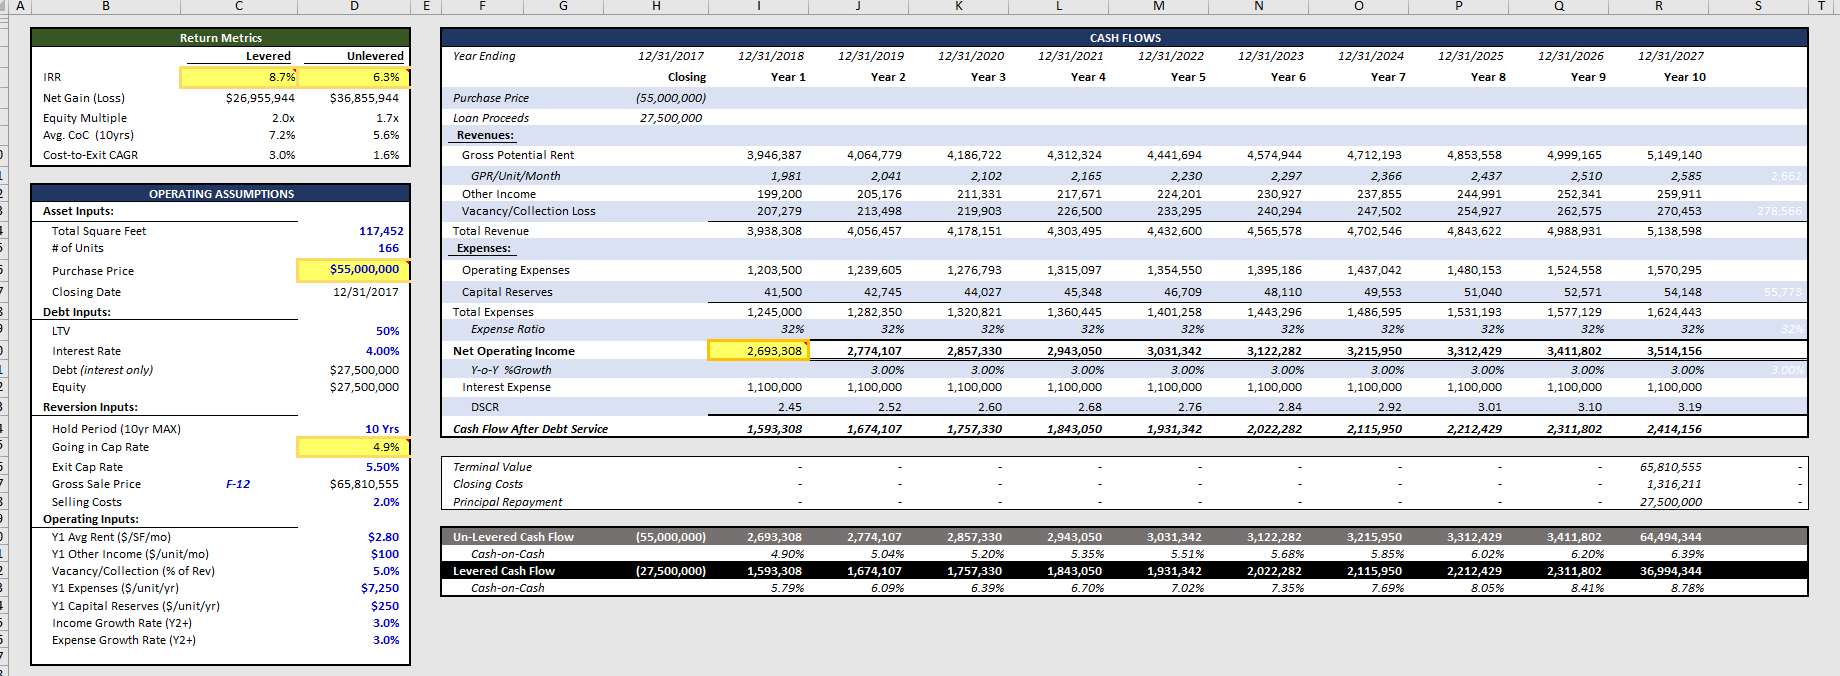Image resolution: width=1840 pixels, height=676 pixels.
Task: Select the OPERATING ASSUMPTIONS header bar
Action: (x=220, y=194)
